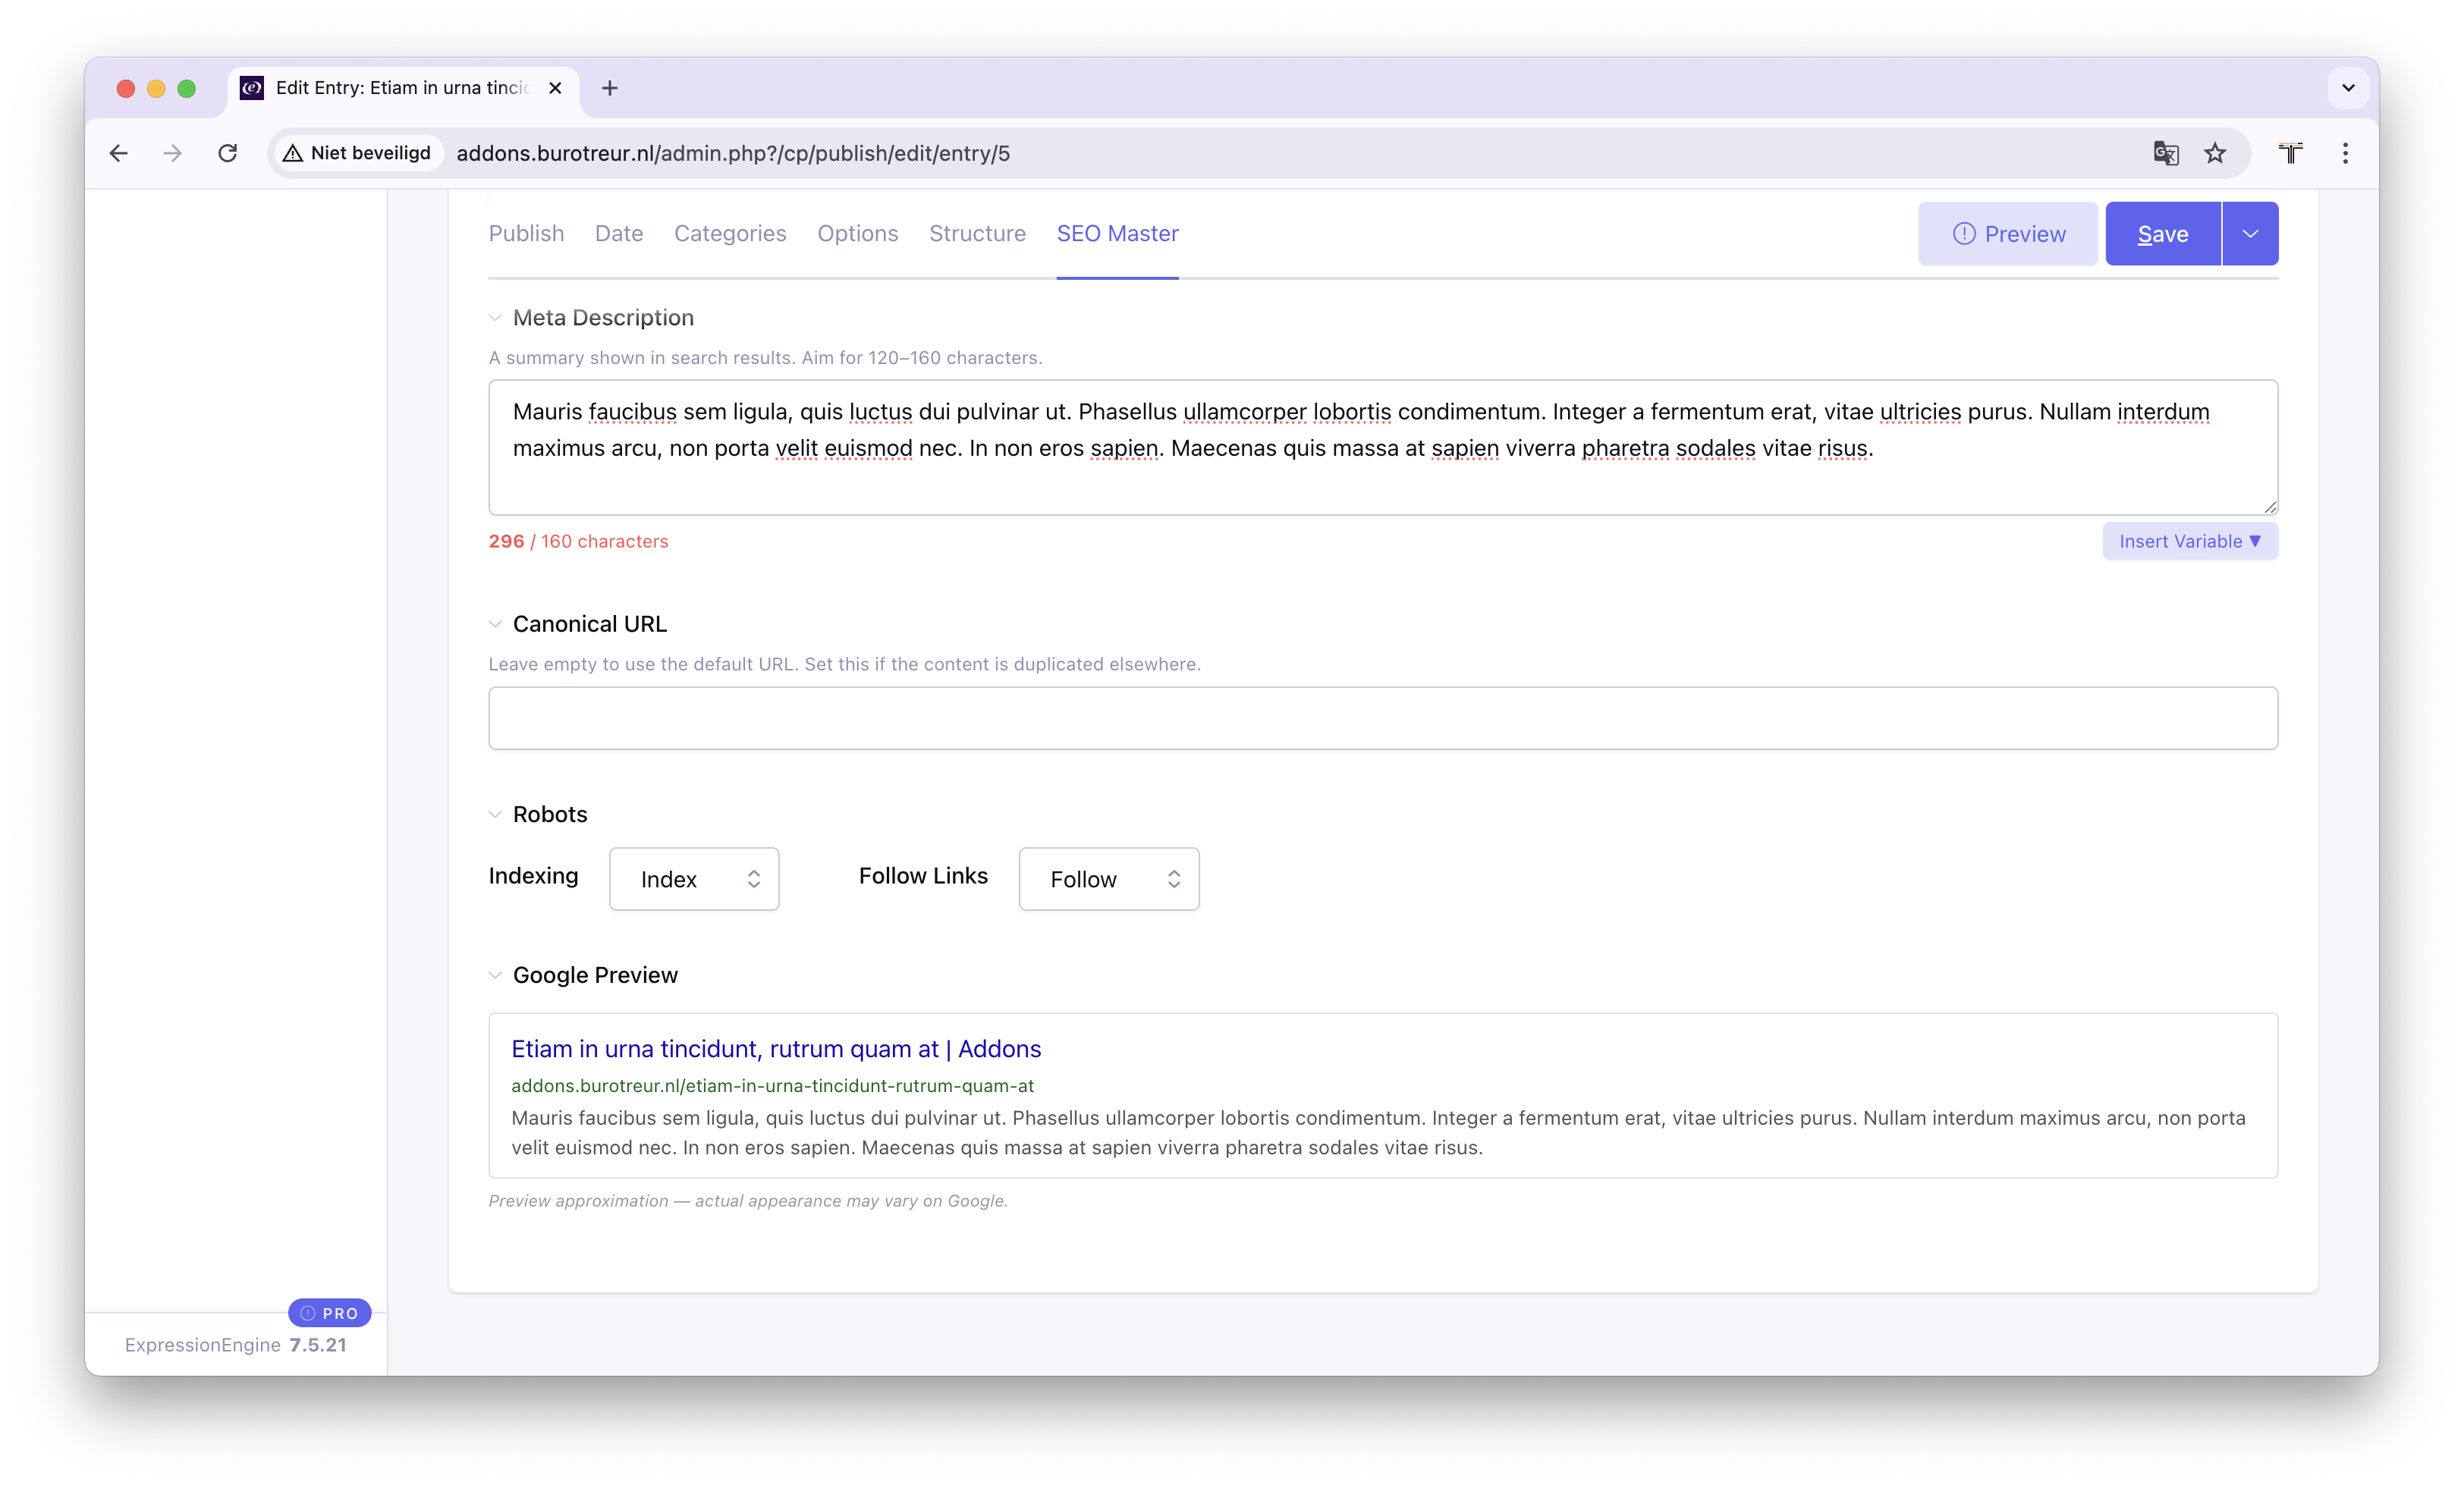The height and width of the screenshot is (1488, 2464).
Task: Bookmark the page via the star icon
Action: tap(2216, 153)
